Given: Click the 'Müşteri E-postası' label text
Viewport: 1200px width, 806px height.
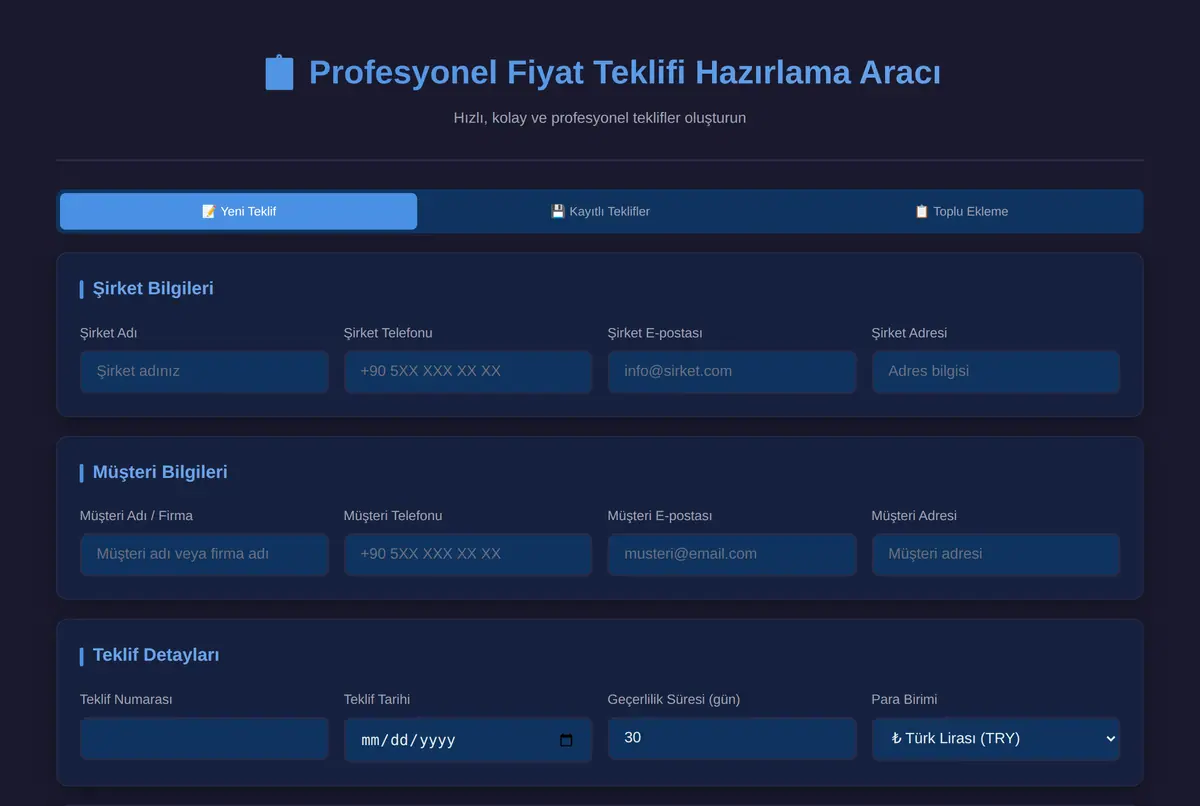Looking at the screenshot, I should pyautogui.click(x=660, y=516).
